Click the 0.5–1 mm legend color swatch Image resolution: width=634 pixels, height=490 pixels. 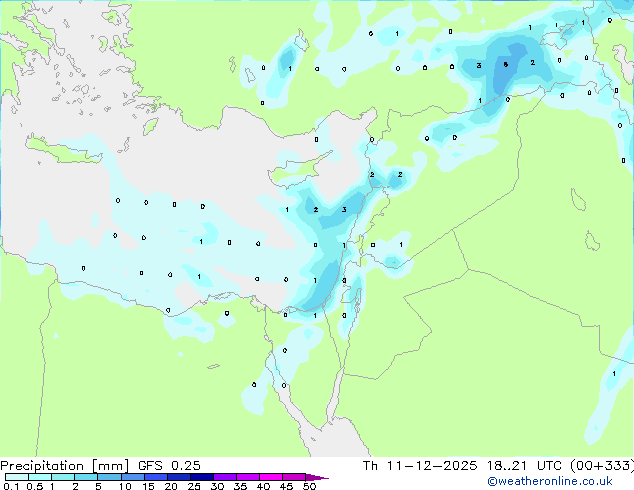pyautogui.click(x=40, y=477)
